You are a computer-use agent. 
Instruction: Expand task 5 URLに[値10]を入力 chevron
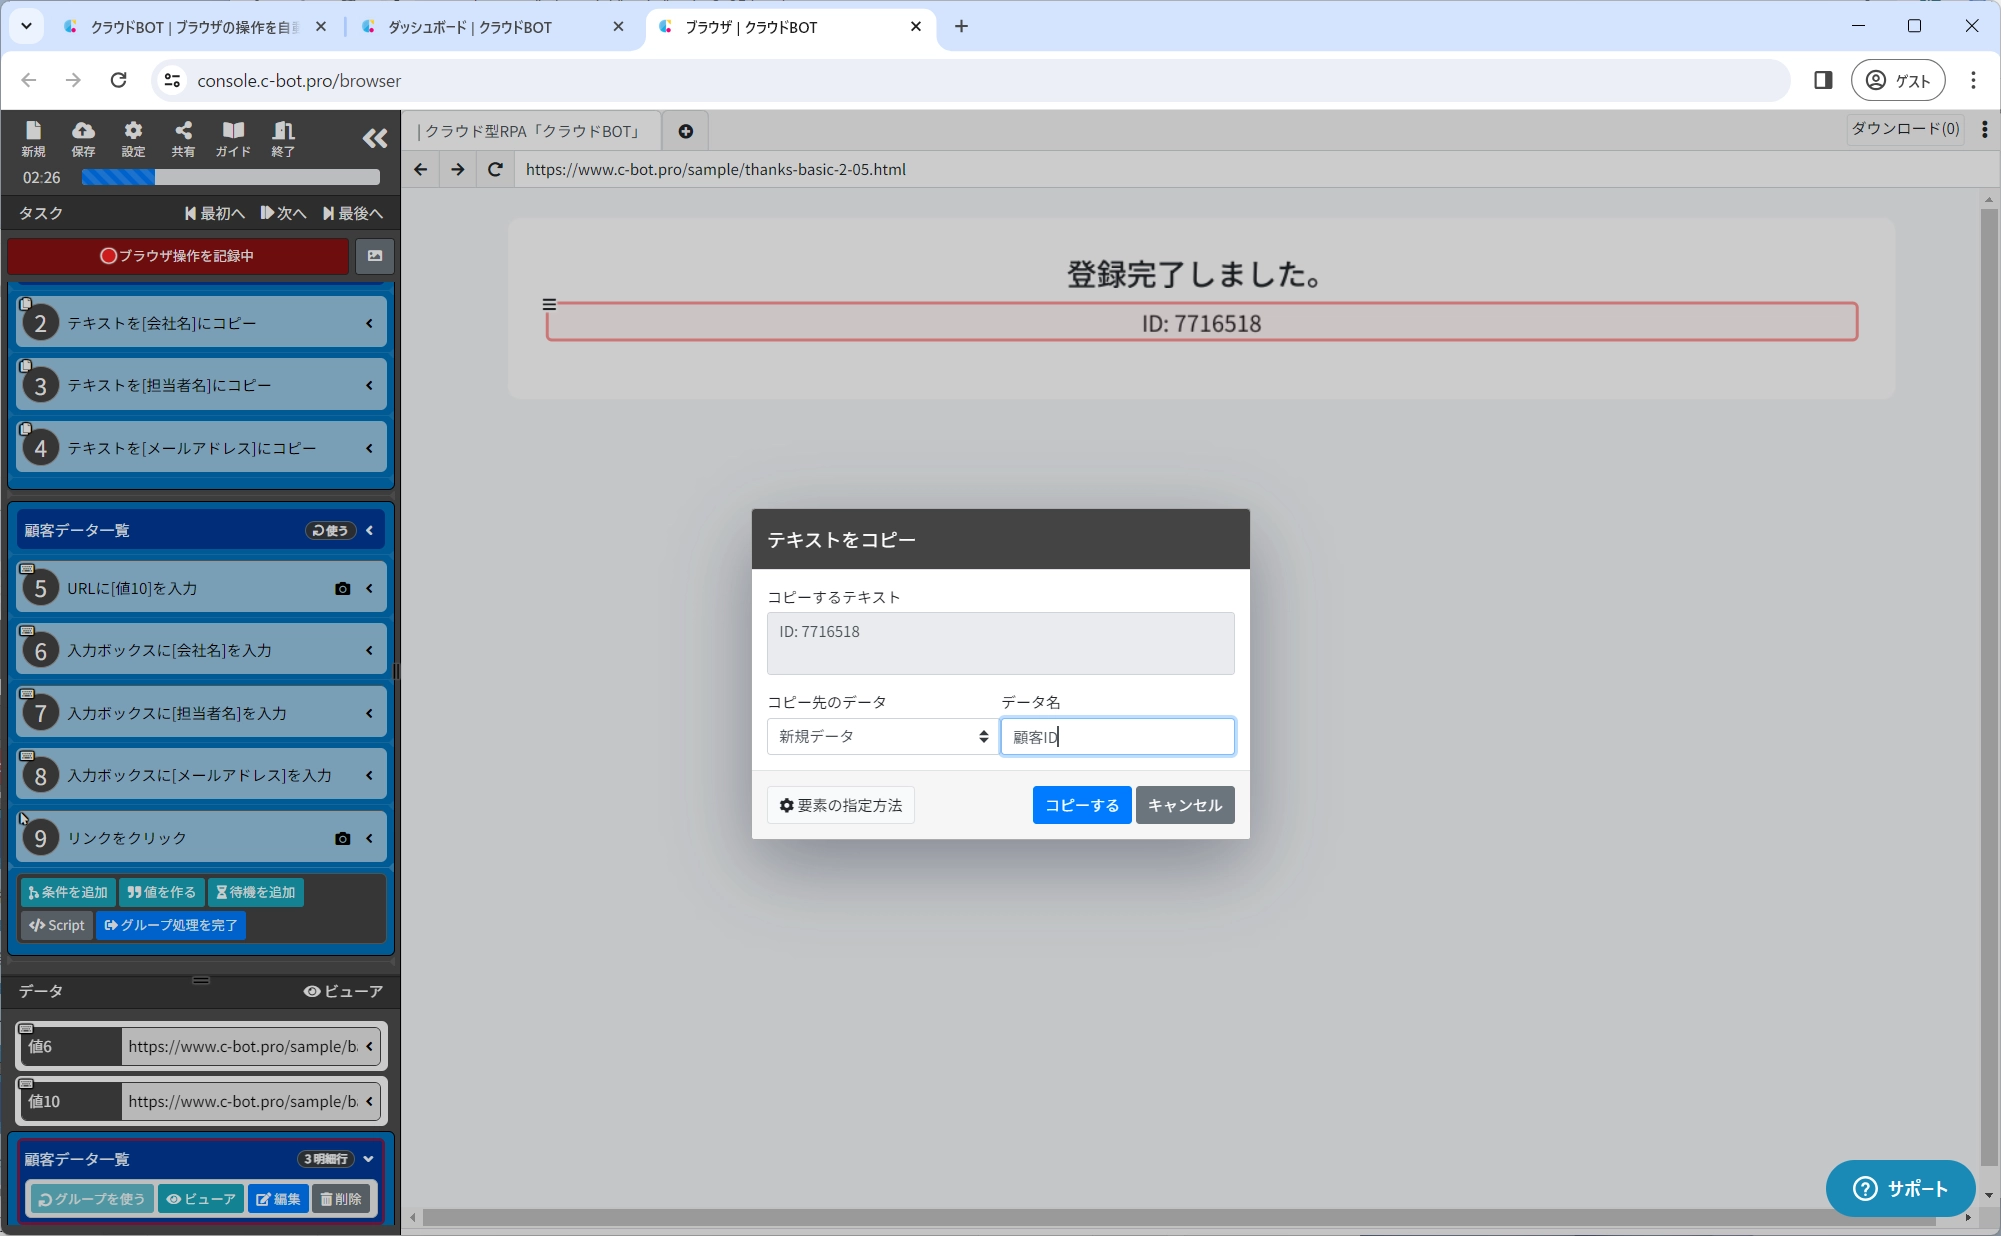tap(370, 589)
